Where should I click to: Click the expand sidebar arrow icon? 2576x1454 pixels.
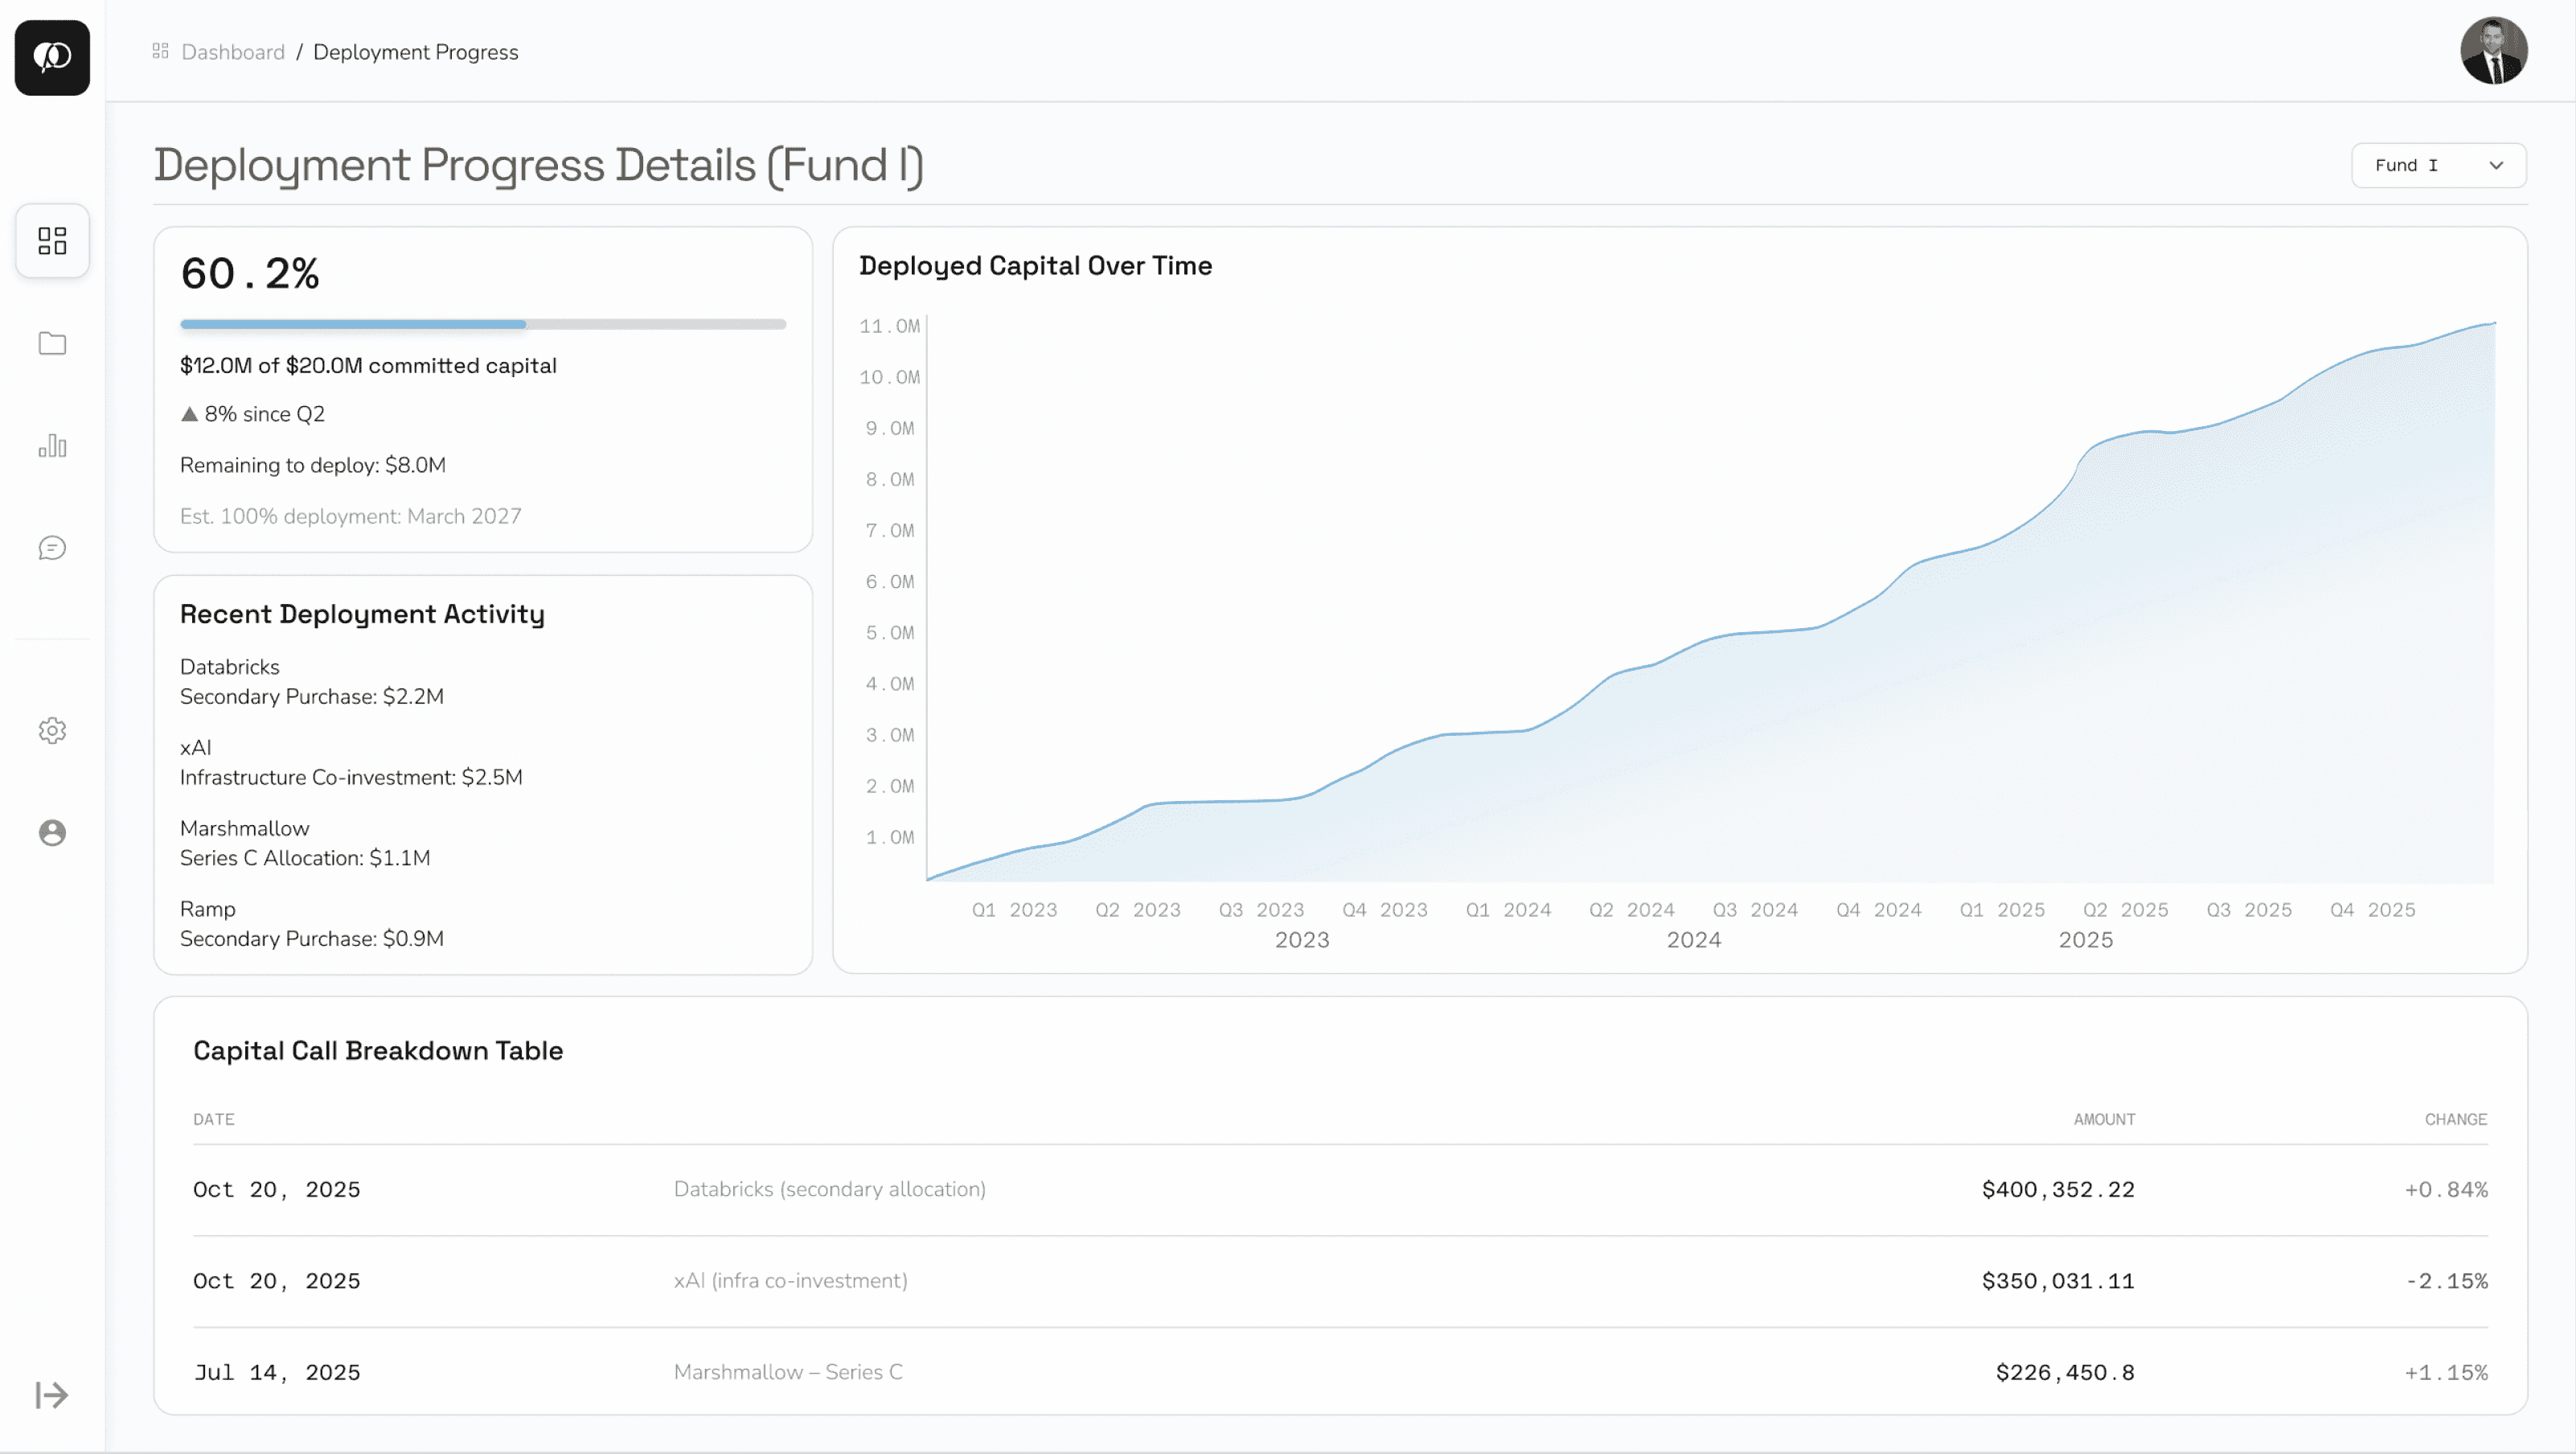tap(52, 1395)
